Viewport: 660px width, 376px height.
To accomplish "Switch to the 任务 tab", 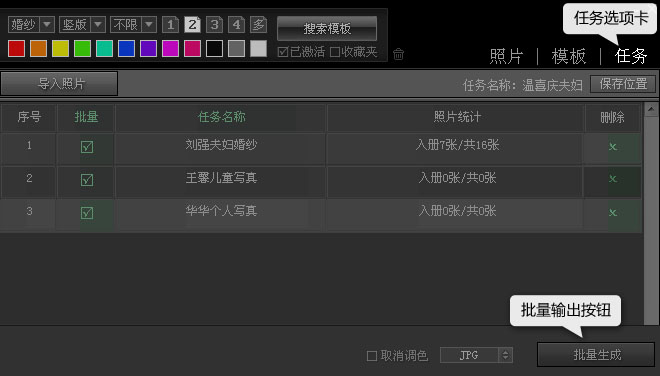I will click(x=631, y=56).
